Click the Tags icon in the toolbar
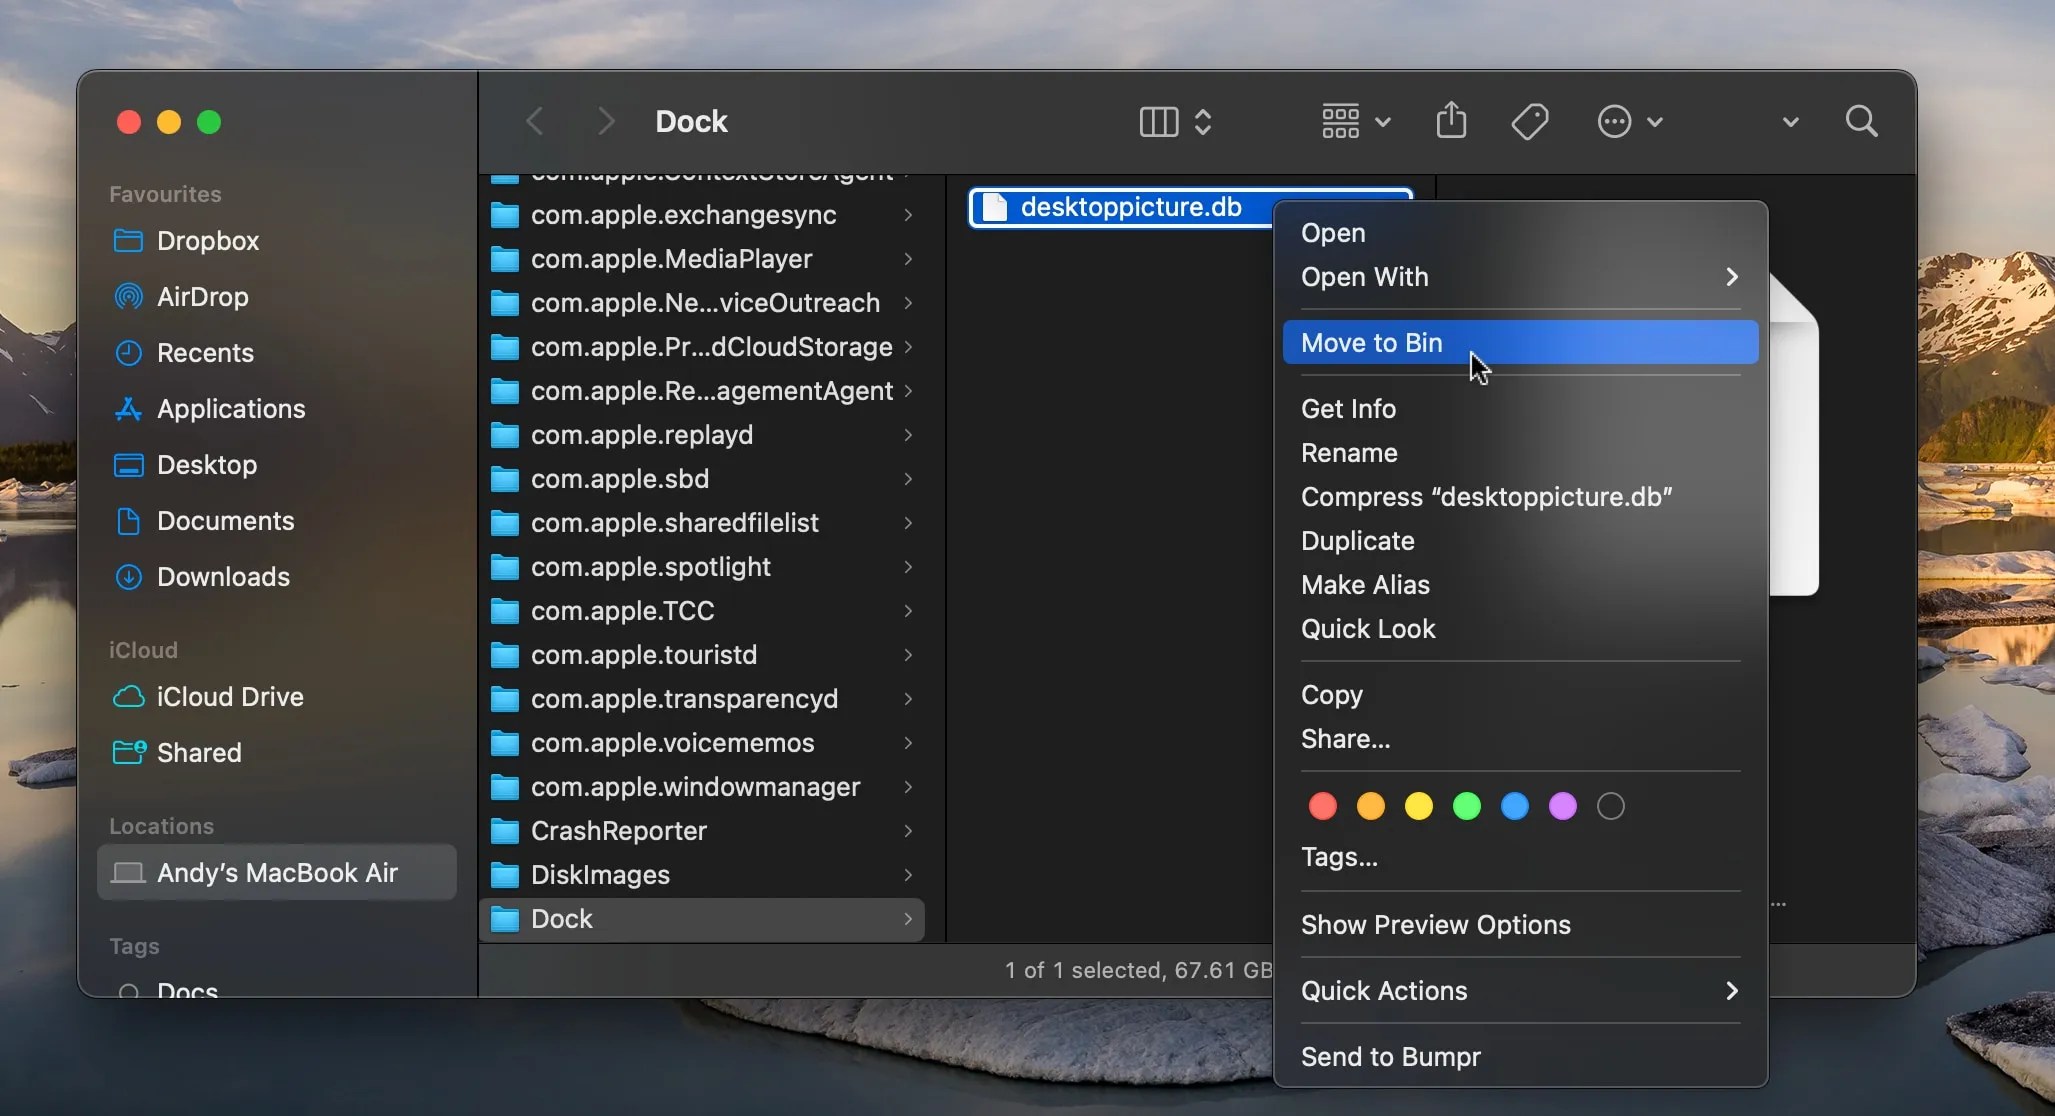Image resolution: width=2055 pixels, height=1116 pixels. coord(1529,120)
